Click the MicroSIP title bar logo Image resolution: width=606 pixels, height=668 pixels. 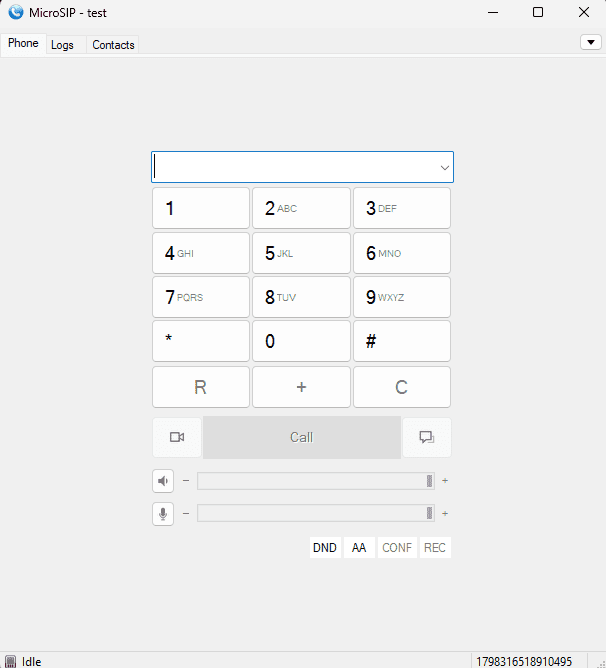(15, 13)
